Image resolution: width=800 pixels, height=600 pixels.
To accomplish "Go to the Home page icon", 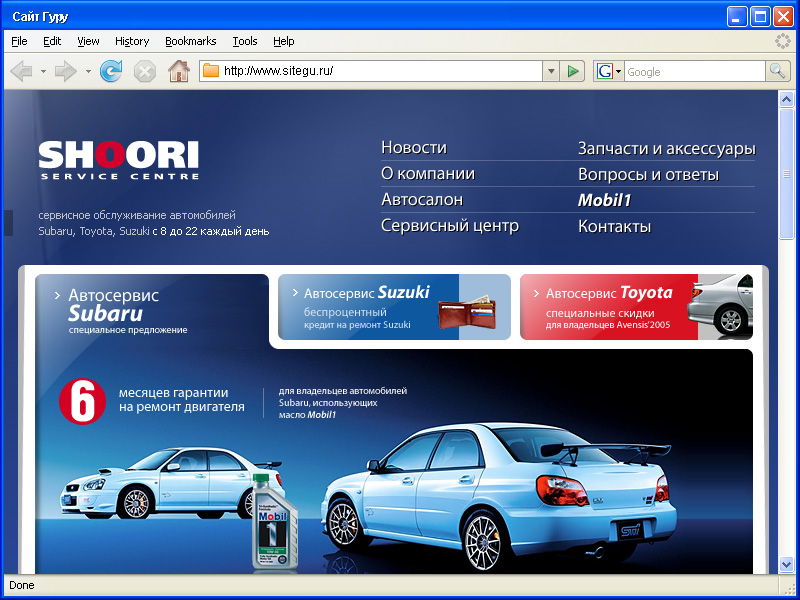I will (x=179, y=71).
